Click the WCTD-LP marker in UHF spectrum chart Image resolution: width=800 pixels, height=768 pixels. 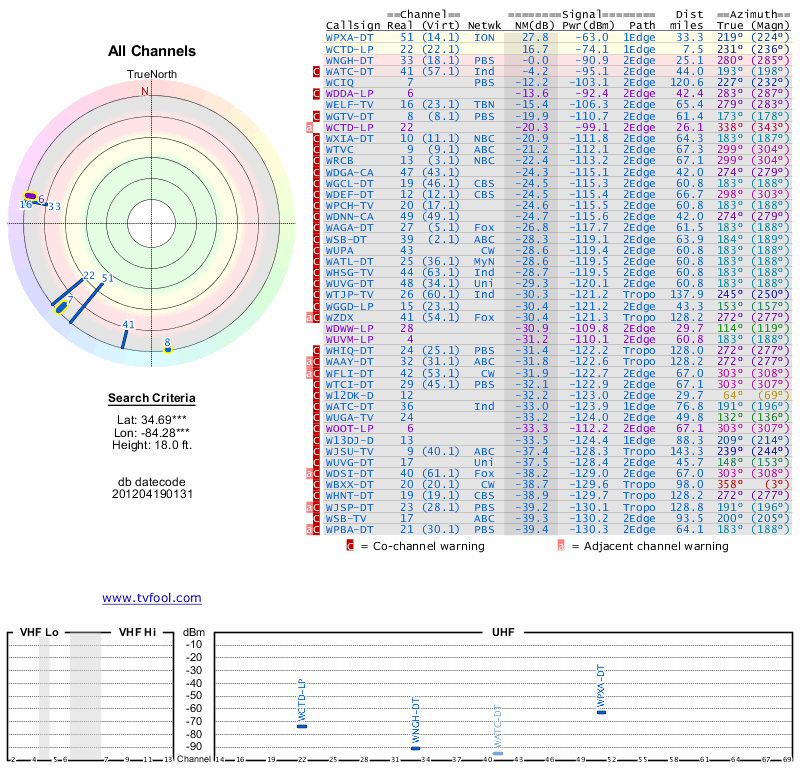point(302,726)
